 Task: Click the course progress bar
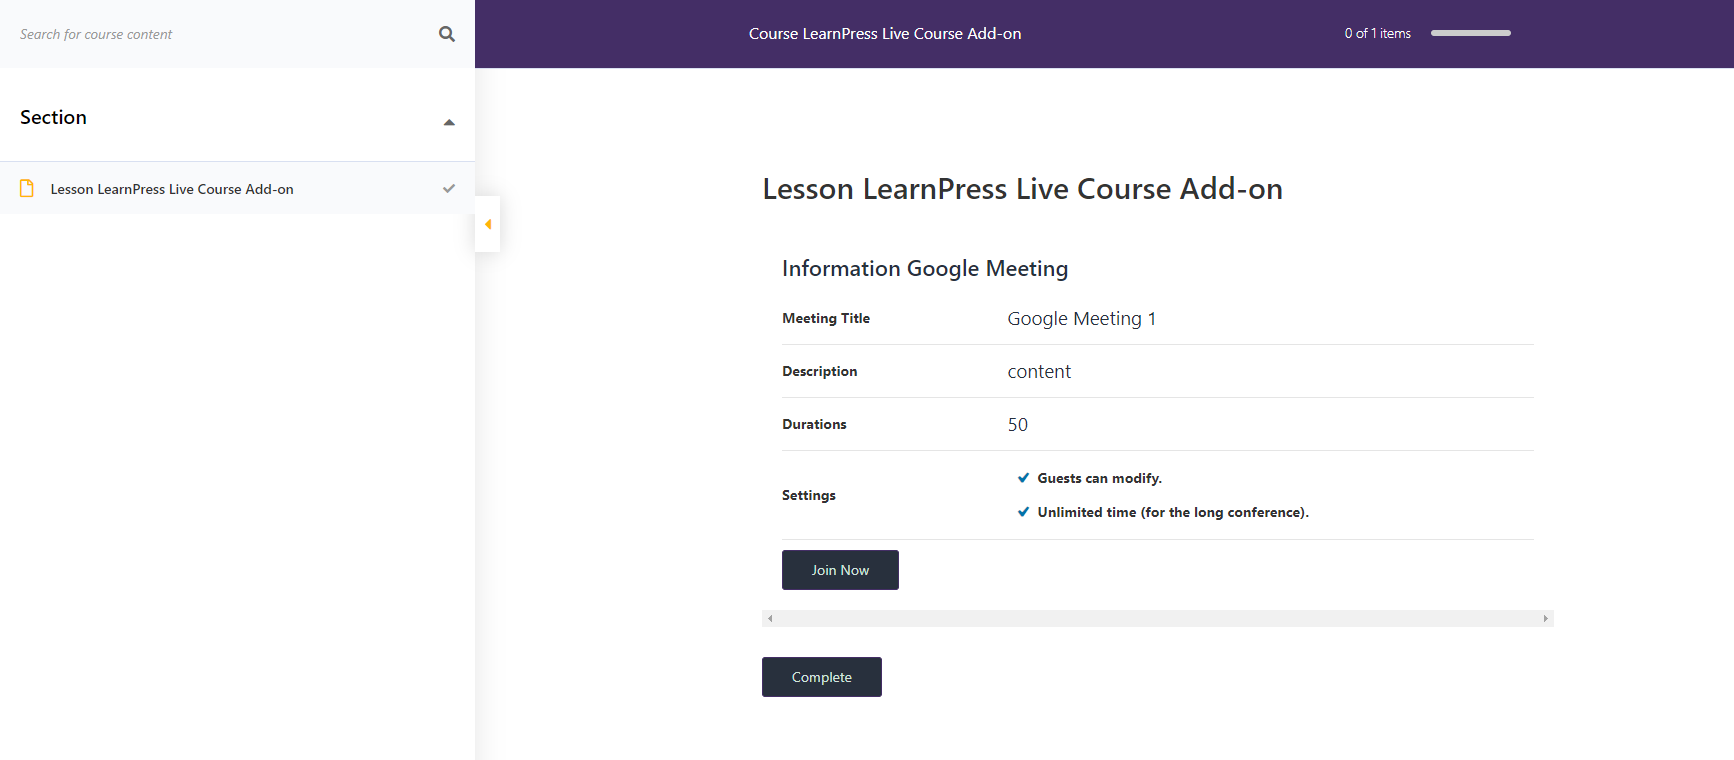tap(1471, 33)
